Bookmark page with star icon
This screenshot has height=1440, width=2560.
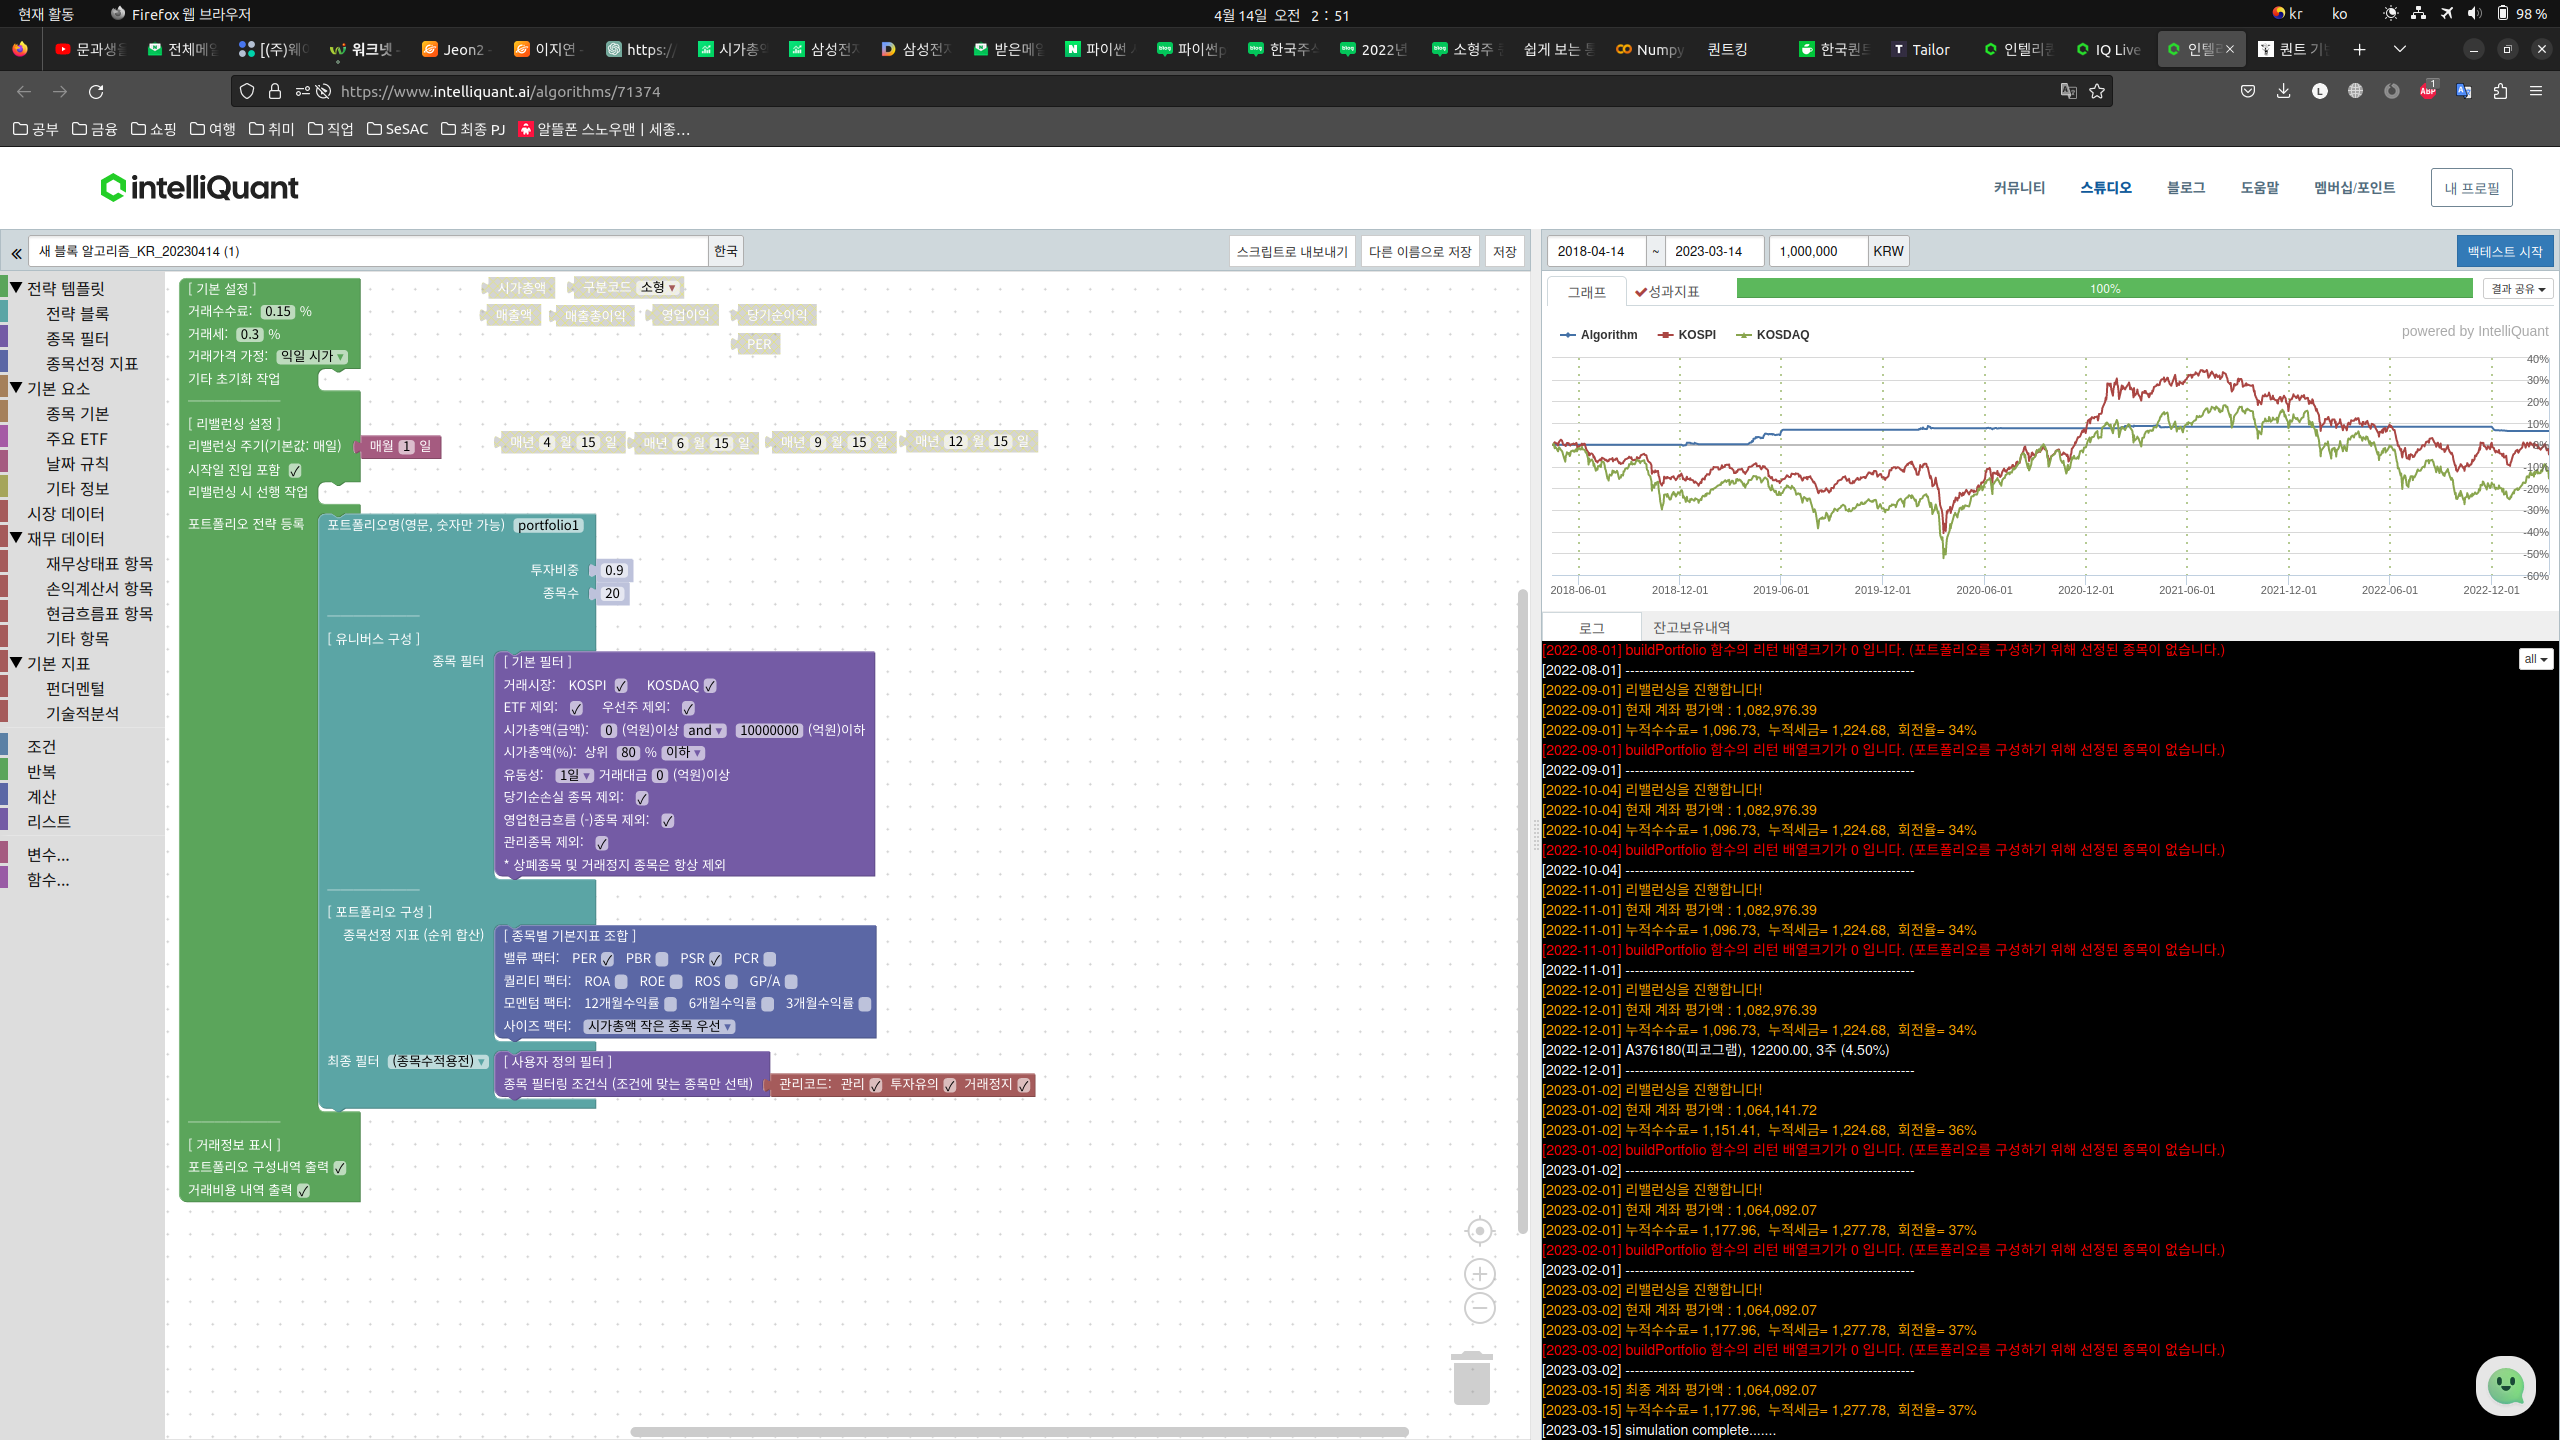(2097, 91)
